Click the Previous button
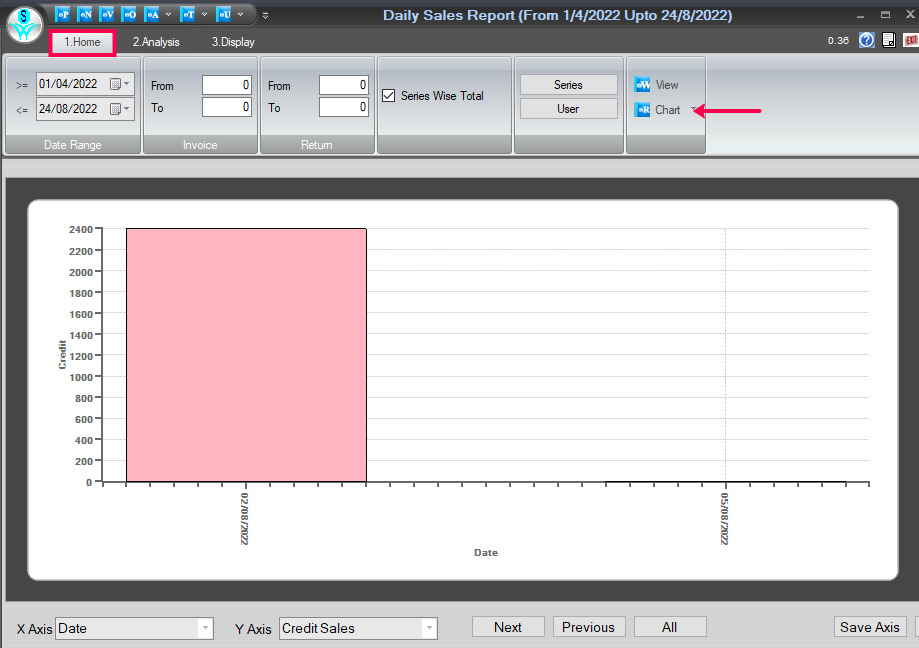The height and width of the screenshot is (648, 919). pyautogui.click(x=588, y=627)
